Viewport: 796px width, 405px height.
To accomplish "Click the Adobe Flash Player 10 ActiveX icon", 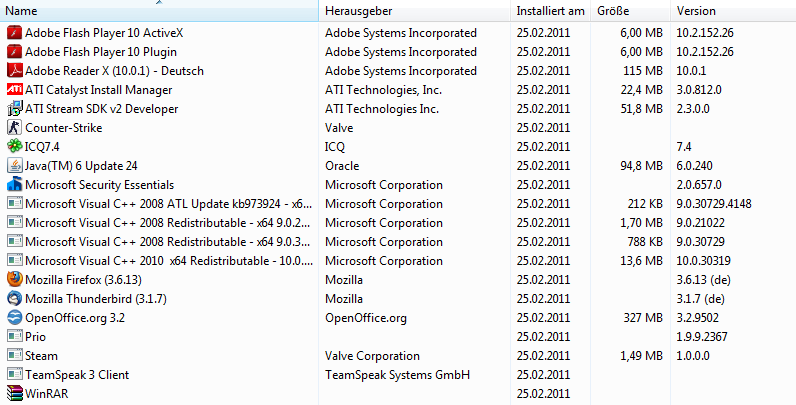I will pyautogui.click(x=15, y=33).
